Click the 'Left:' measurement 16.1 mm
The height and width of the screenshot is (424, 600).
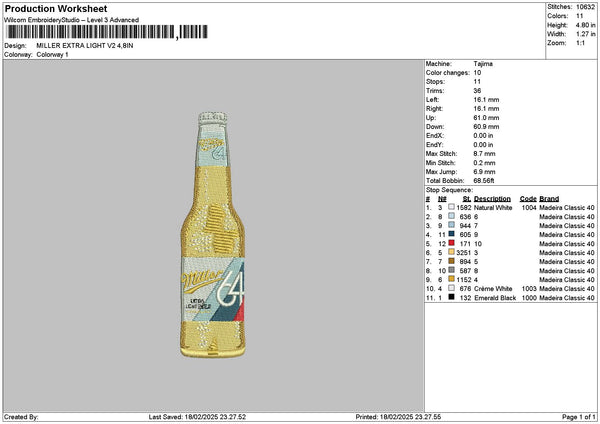[486, 100]
